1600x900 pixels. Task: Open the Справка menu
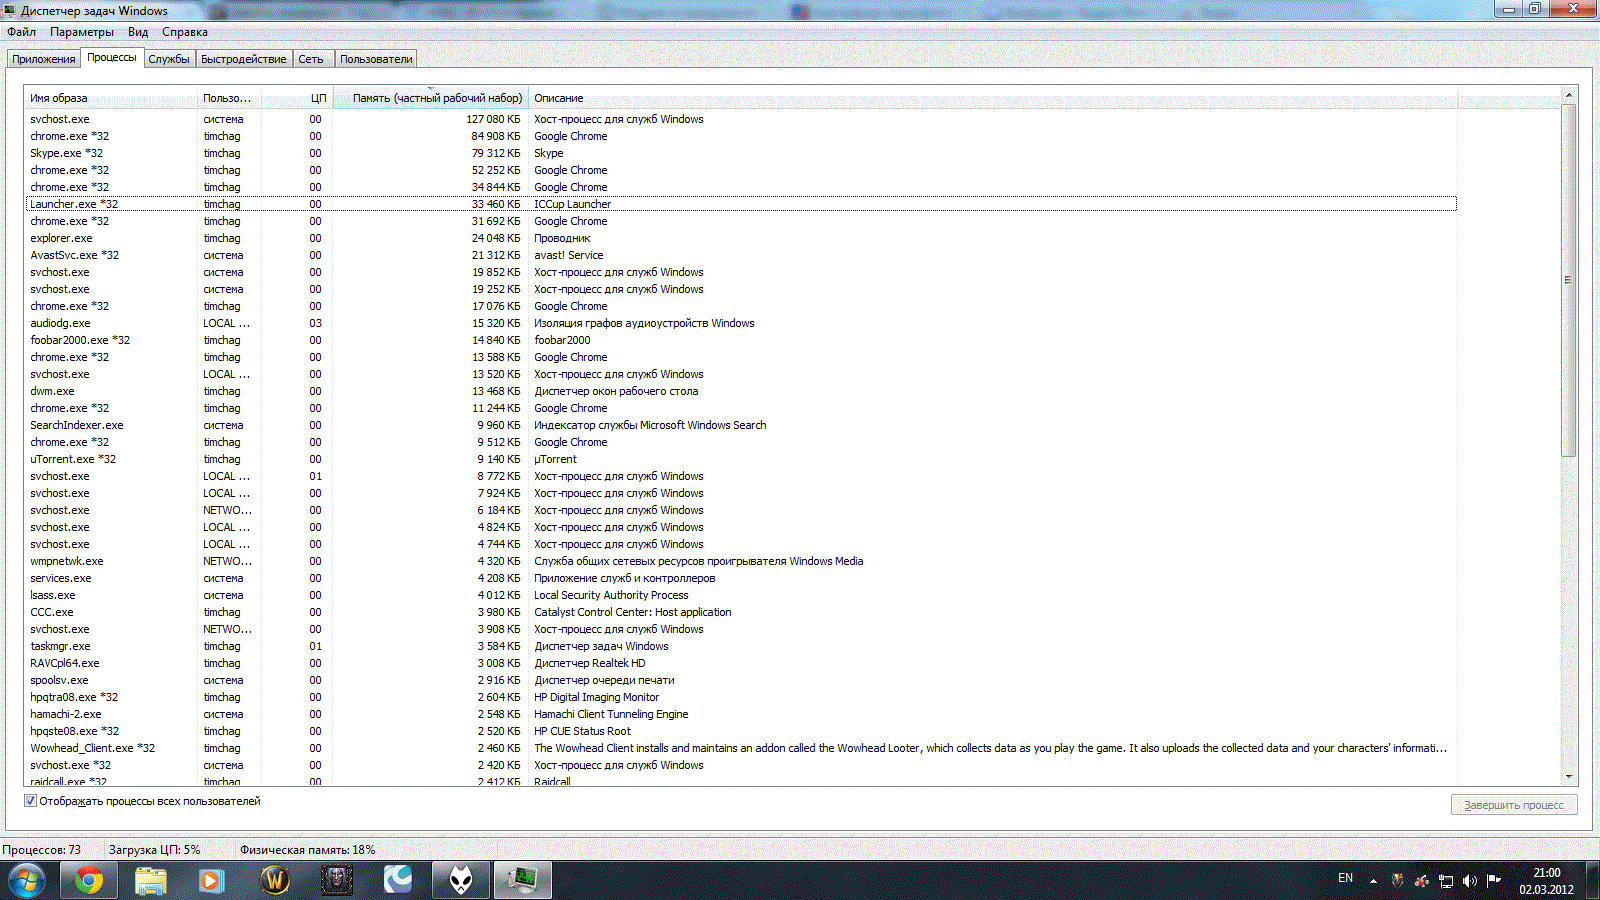click(x=185, y=32)
